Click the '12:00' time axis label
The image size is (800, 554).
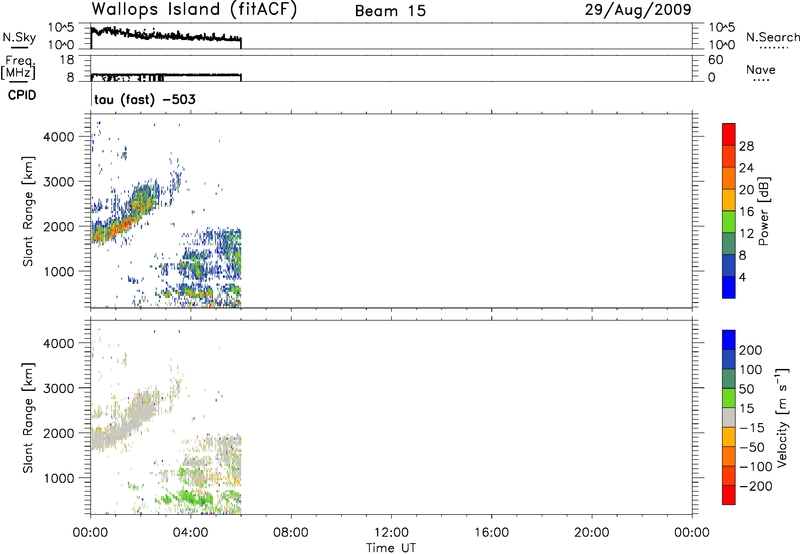coord(391,533)
